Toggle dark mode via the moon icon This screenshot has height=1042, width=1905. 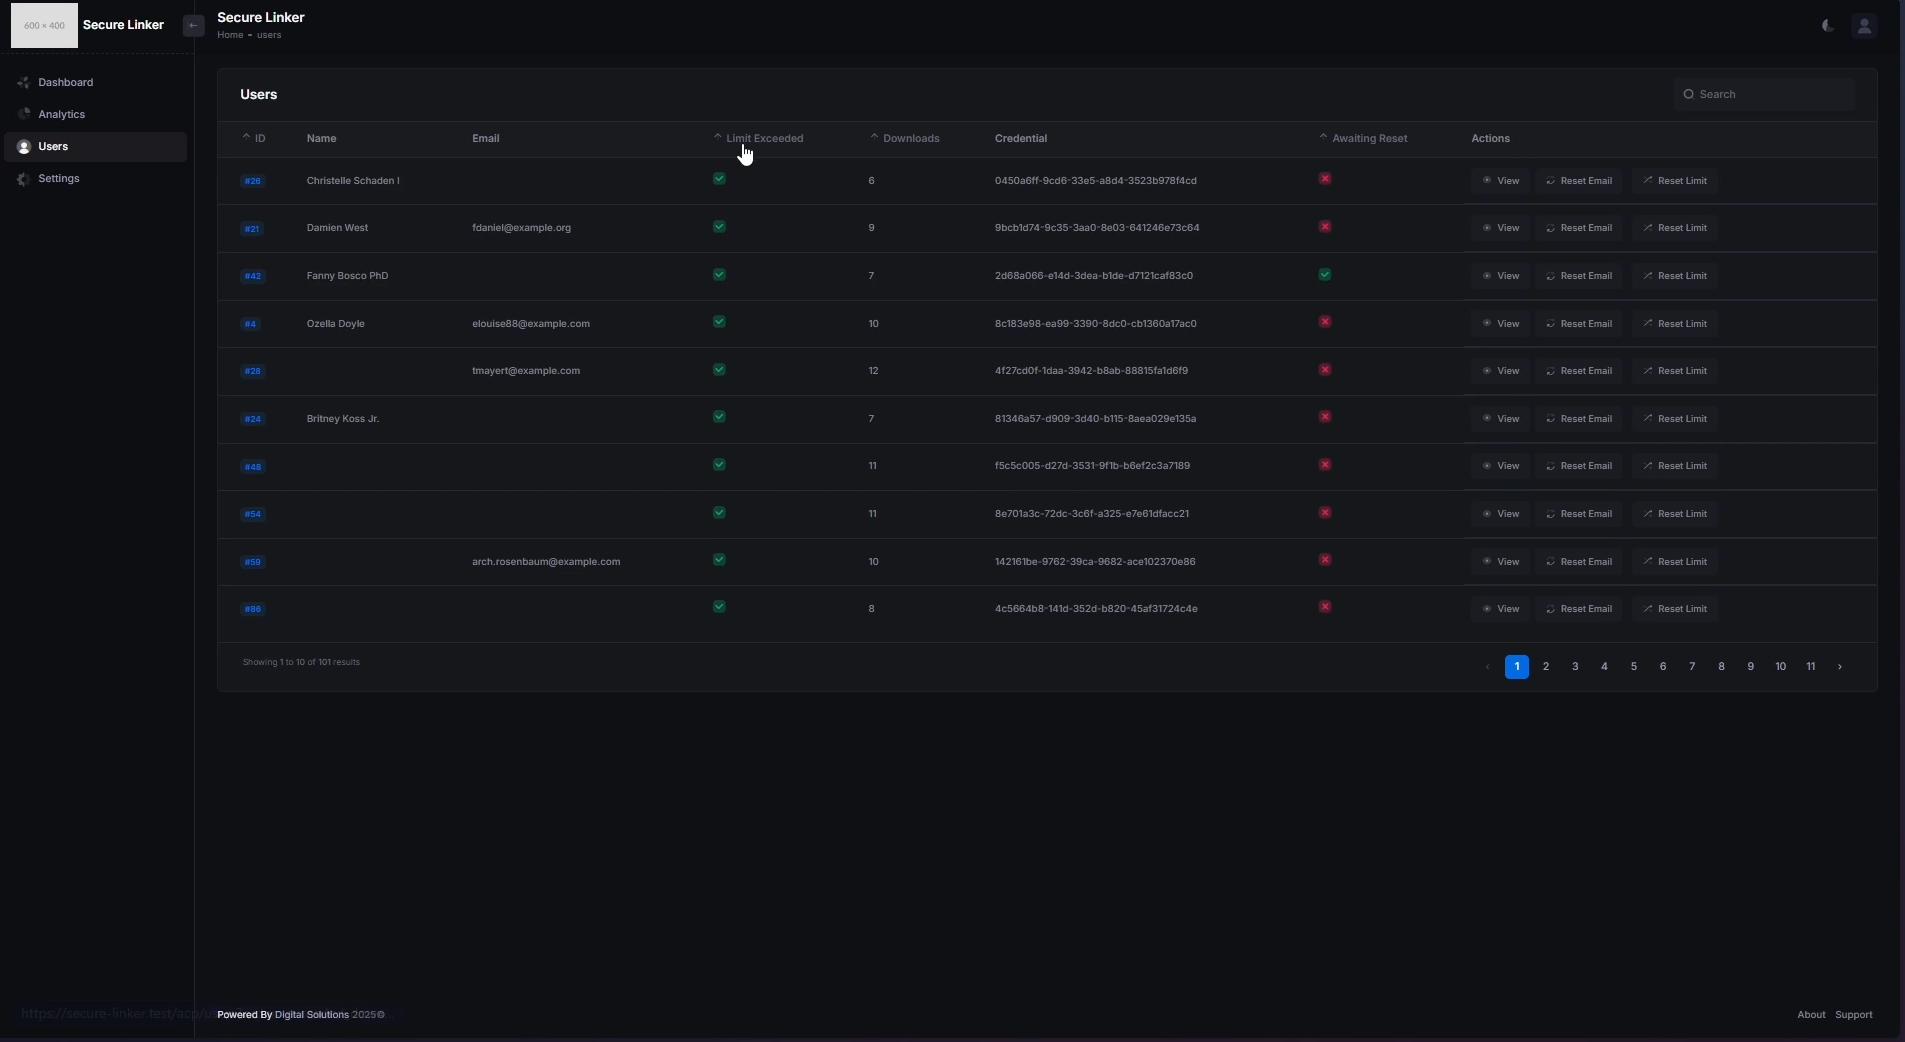point(1826,25)
